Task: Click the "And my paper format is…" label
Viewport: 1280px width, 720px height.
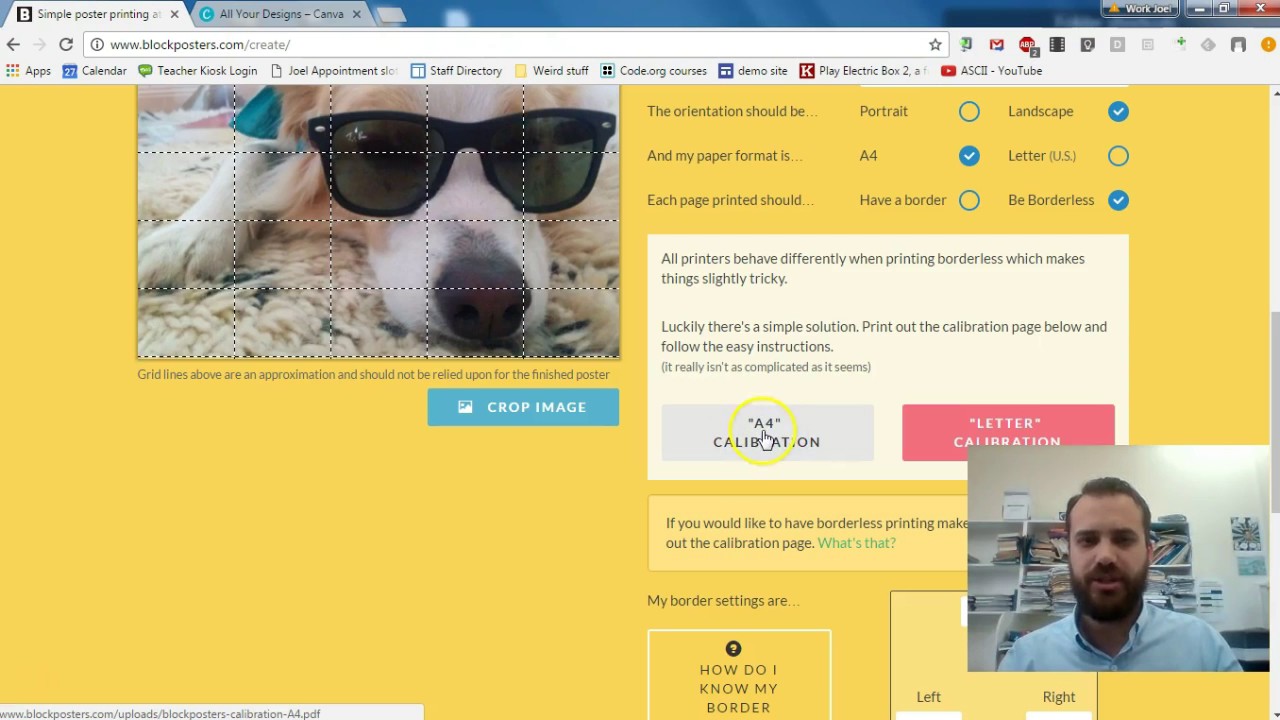Action: point(725,156)
